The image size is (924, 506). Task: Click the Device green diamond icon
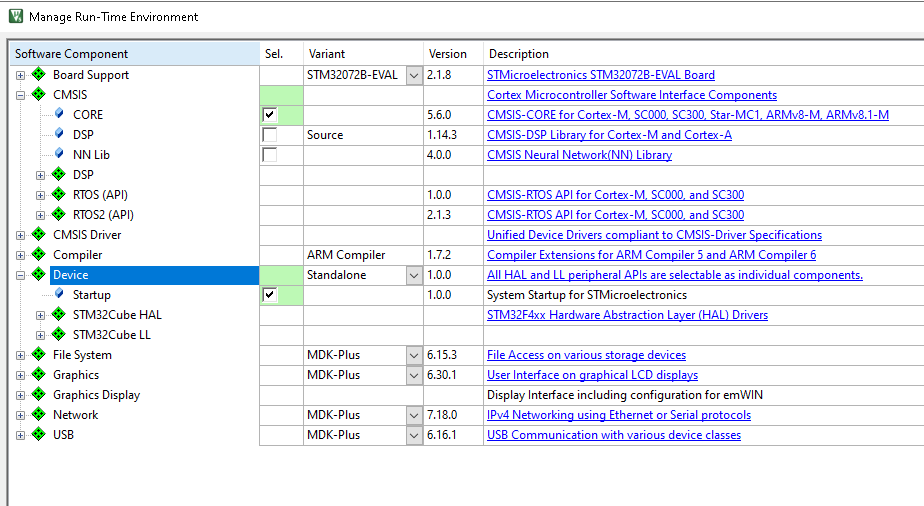39,275
